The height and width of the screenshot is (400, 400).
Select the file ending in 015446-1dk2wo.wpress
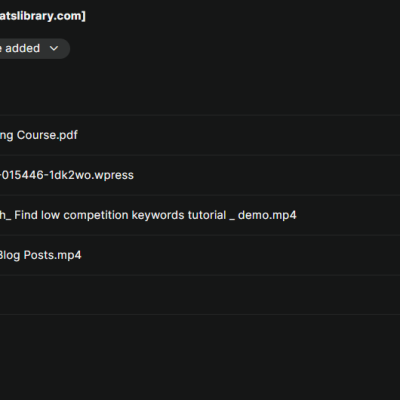click(67, 175)
